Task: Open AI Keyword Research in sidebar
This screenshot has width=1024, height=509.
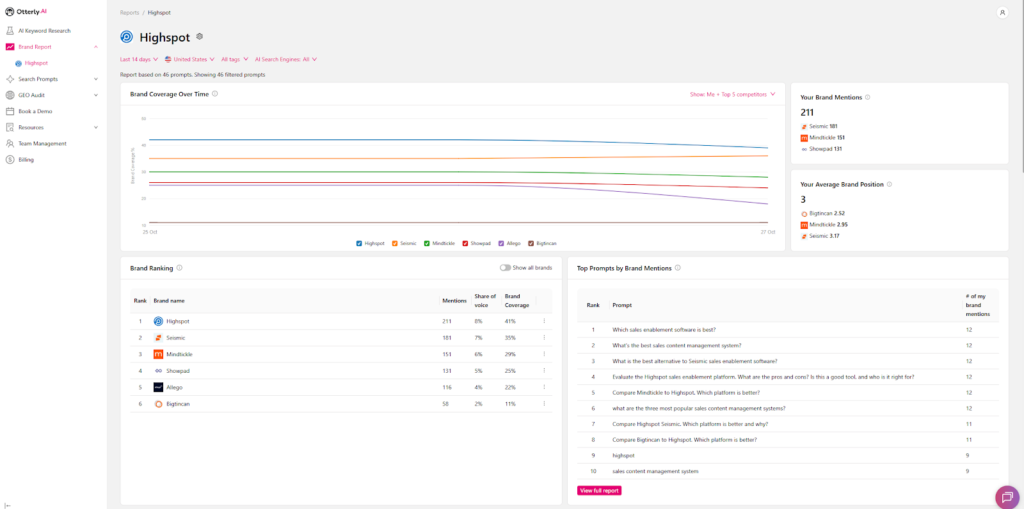Action: pos(44,30)
